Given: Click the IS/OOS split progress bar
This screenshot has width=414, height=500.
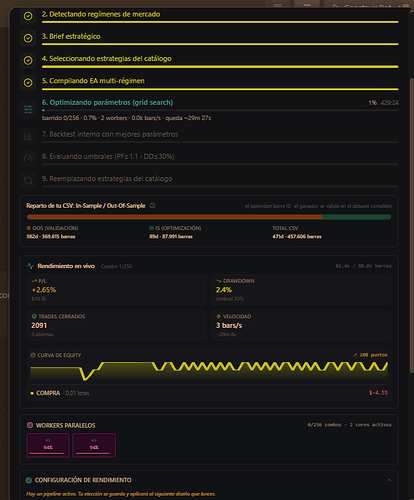Looking at the screenshot, I should [209, 217].
